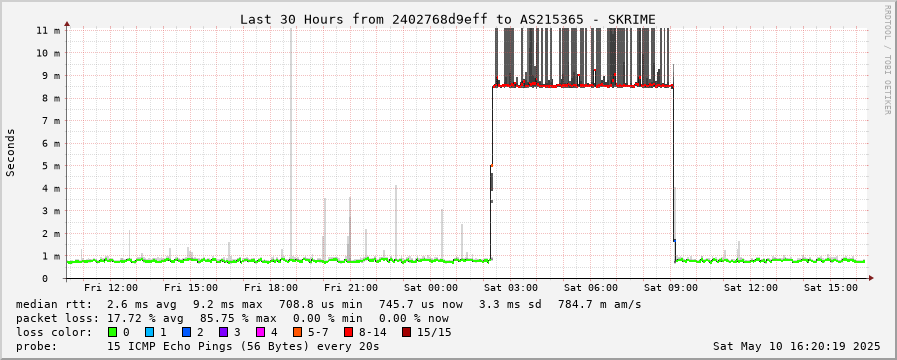Image resolution: width=897 pixels, height=360 pixels.
Task: Click the Sat 03:00 time axis label
Action: 514,288
